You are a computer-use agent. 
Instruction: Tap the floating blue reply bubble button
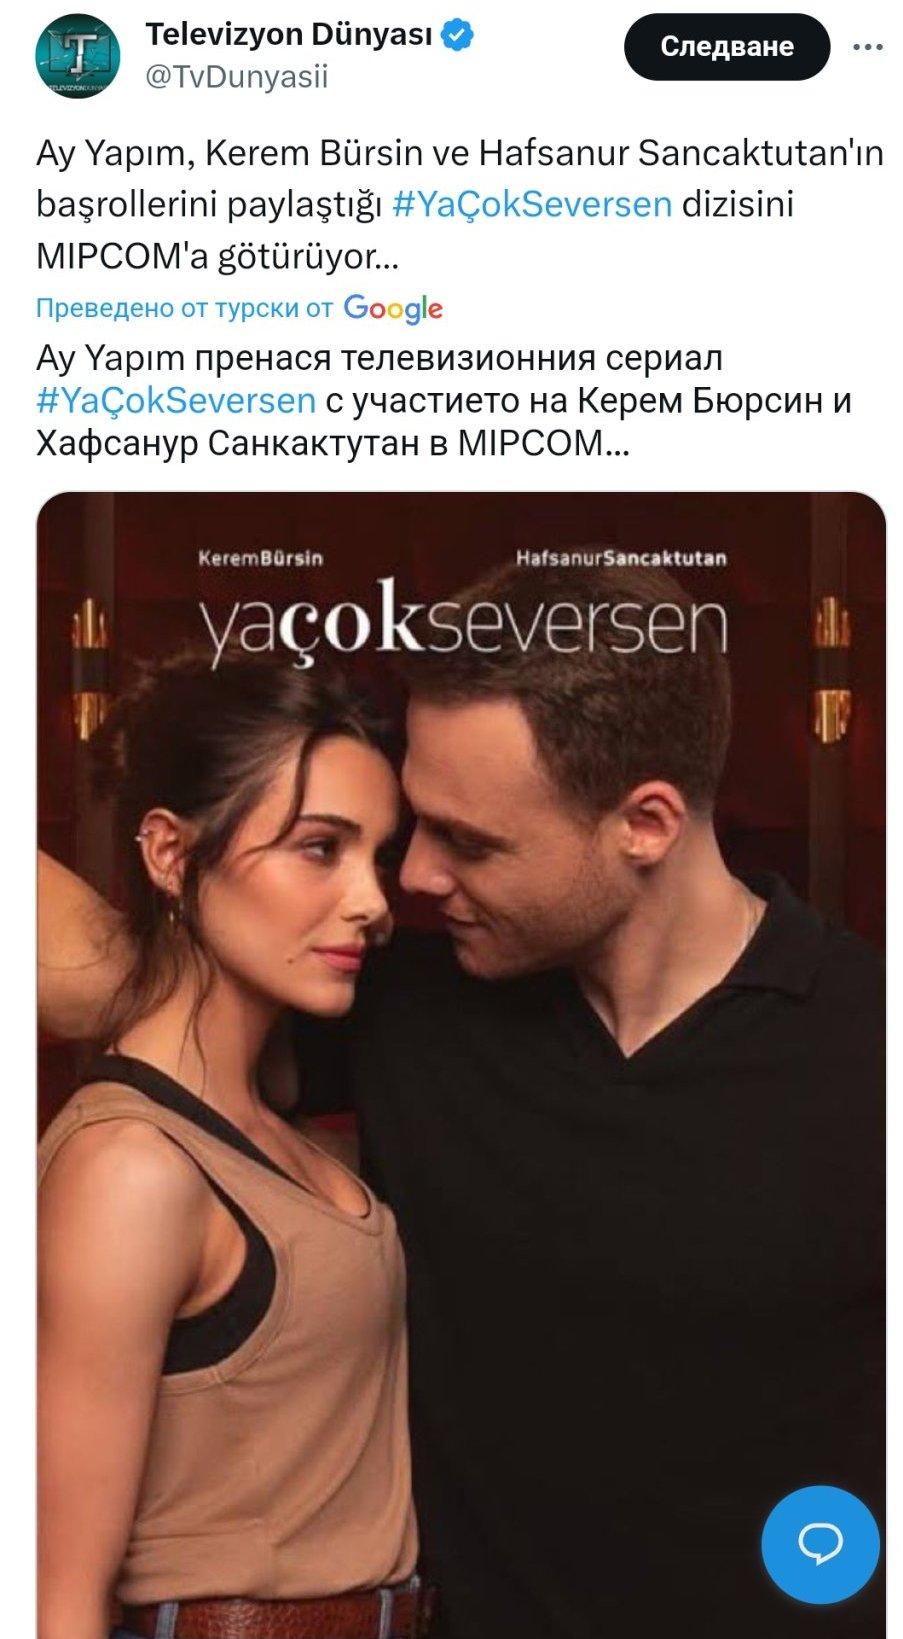[820, 1544]
